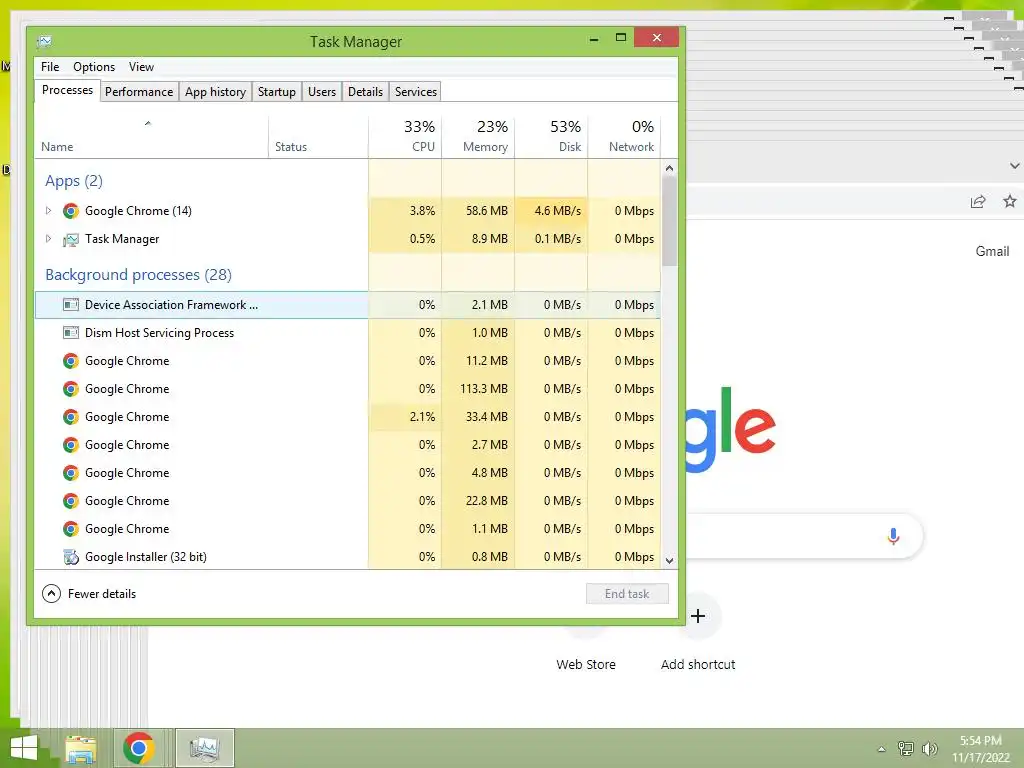
Task: Click the Device Association Framework process icon
Action: pyautogui.click(x=71, y=304)
